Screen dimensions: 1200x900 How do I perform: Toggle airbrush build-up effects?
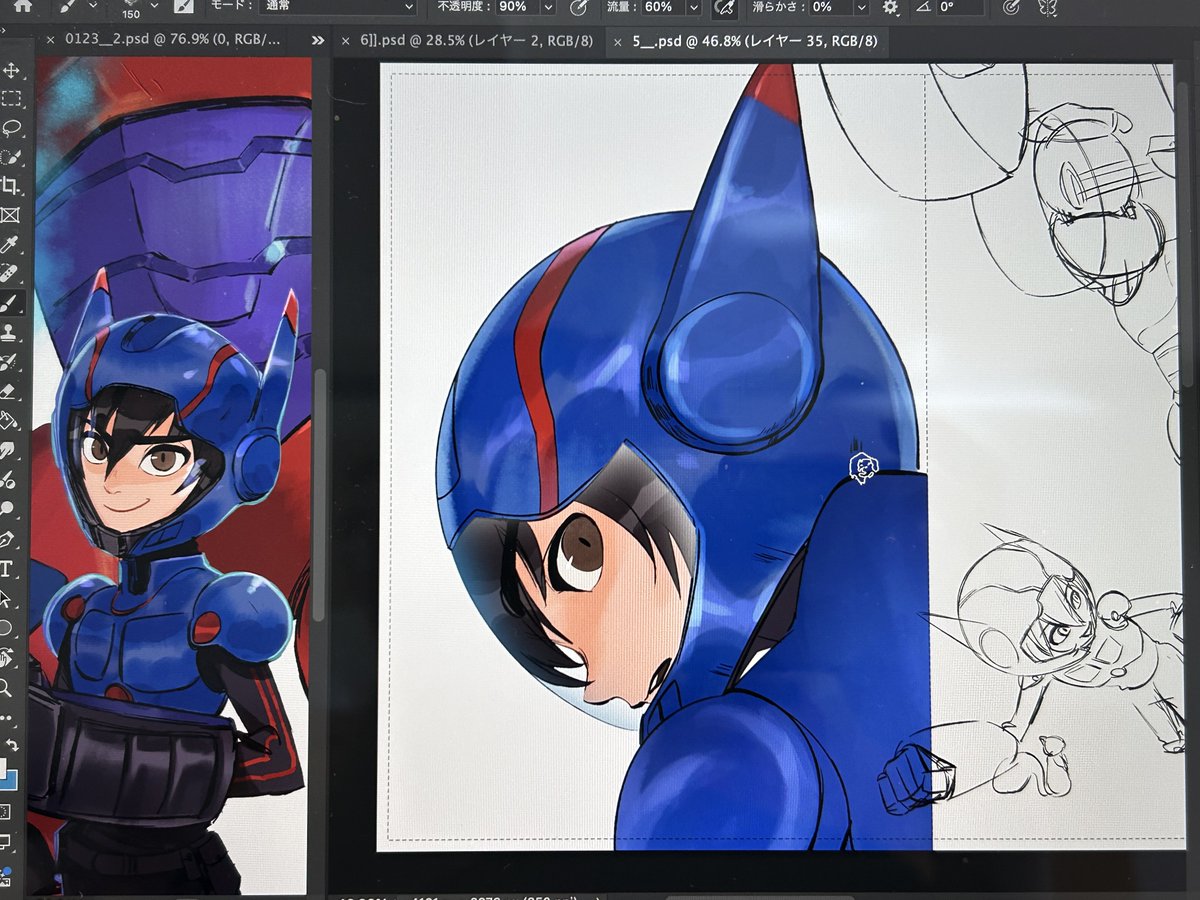(x=723, y=7)
